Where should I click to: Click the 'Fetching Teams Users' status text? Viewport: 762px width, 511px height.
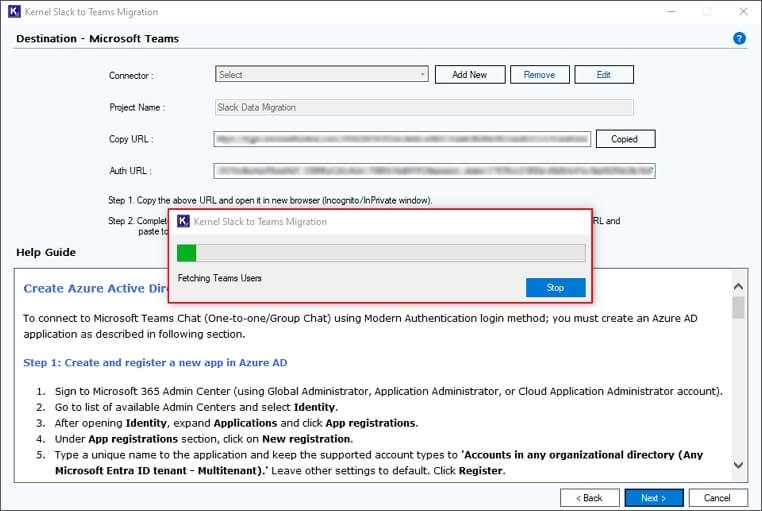[x=220, y=278]
